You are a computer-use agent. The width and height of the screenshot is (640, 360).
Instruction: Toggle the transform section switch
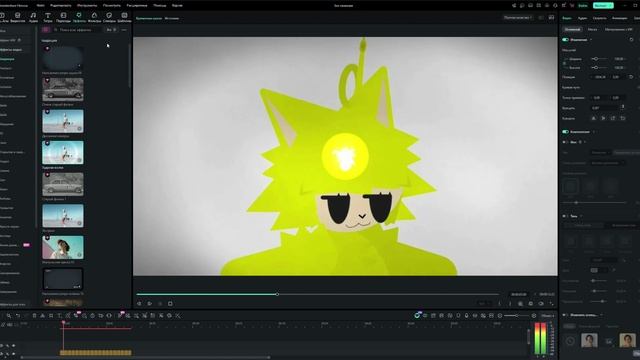point(565,40)
